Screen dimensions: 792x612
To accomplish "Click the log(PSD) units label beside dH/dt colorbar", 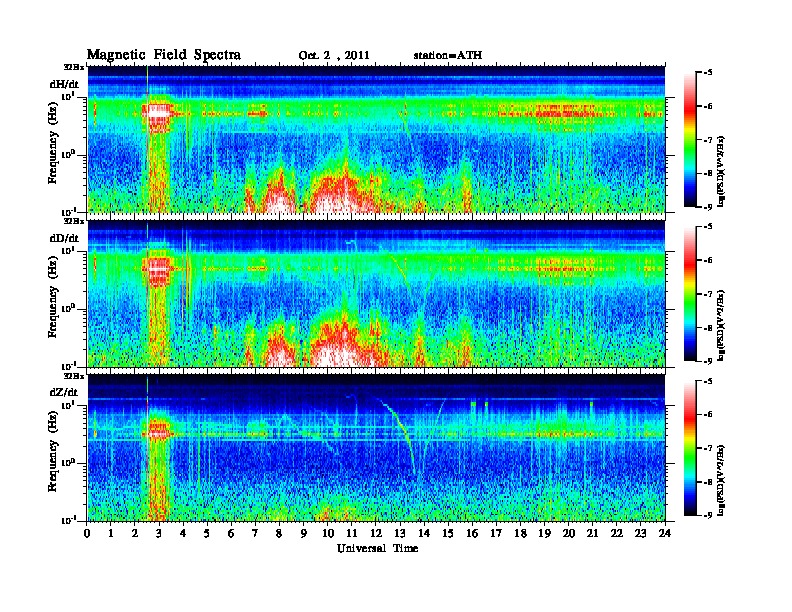I will (x=721, y=171).
